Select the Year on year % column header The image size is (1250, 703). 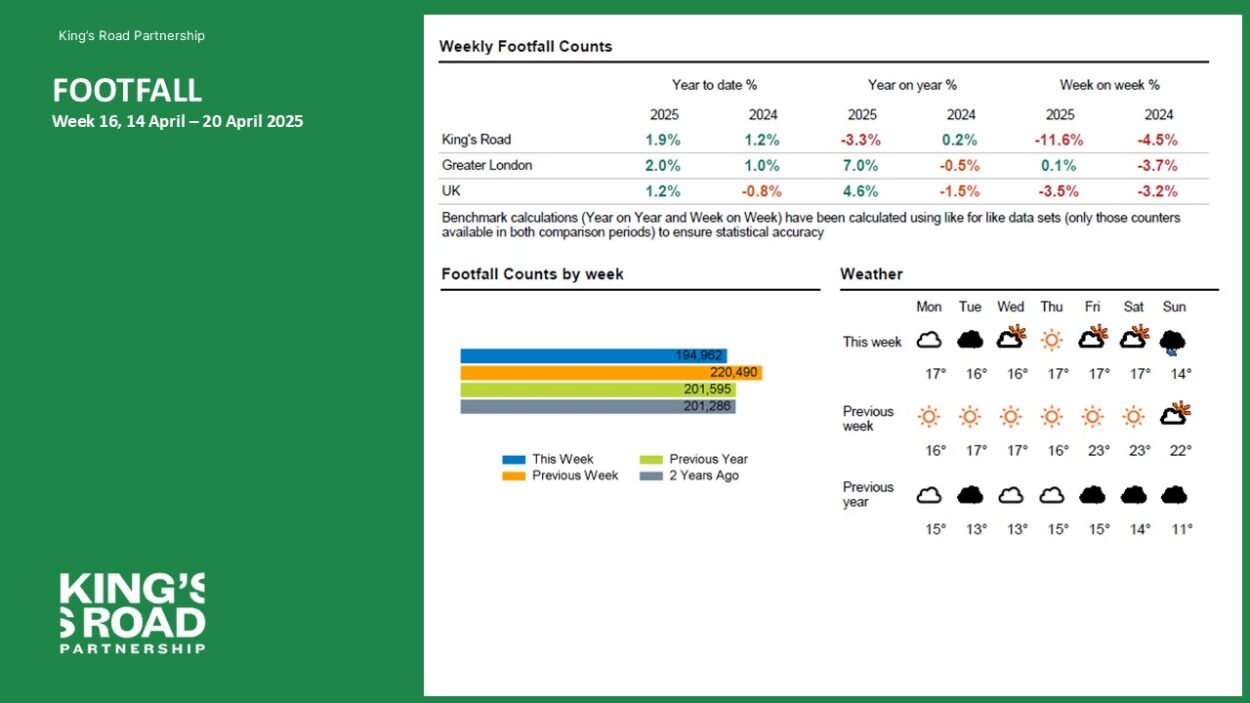(x=912, y=85)
